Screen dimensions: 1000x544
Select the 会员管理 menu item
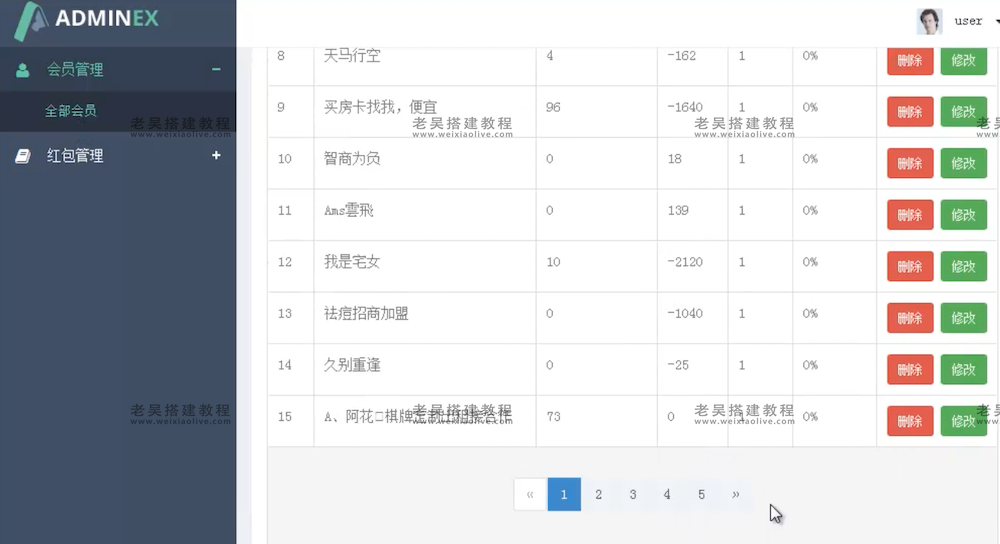point(118,70)
